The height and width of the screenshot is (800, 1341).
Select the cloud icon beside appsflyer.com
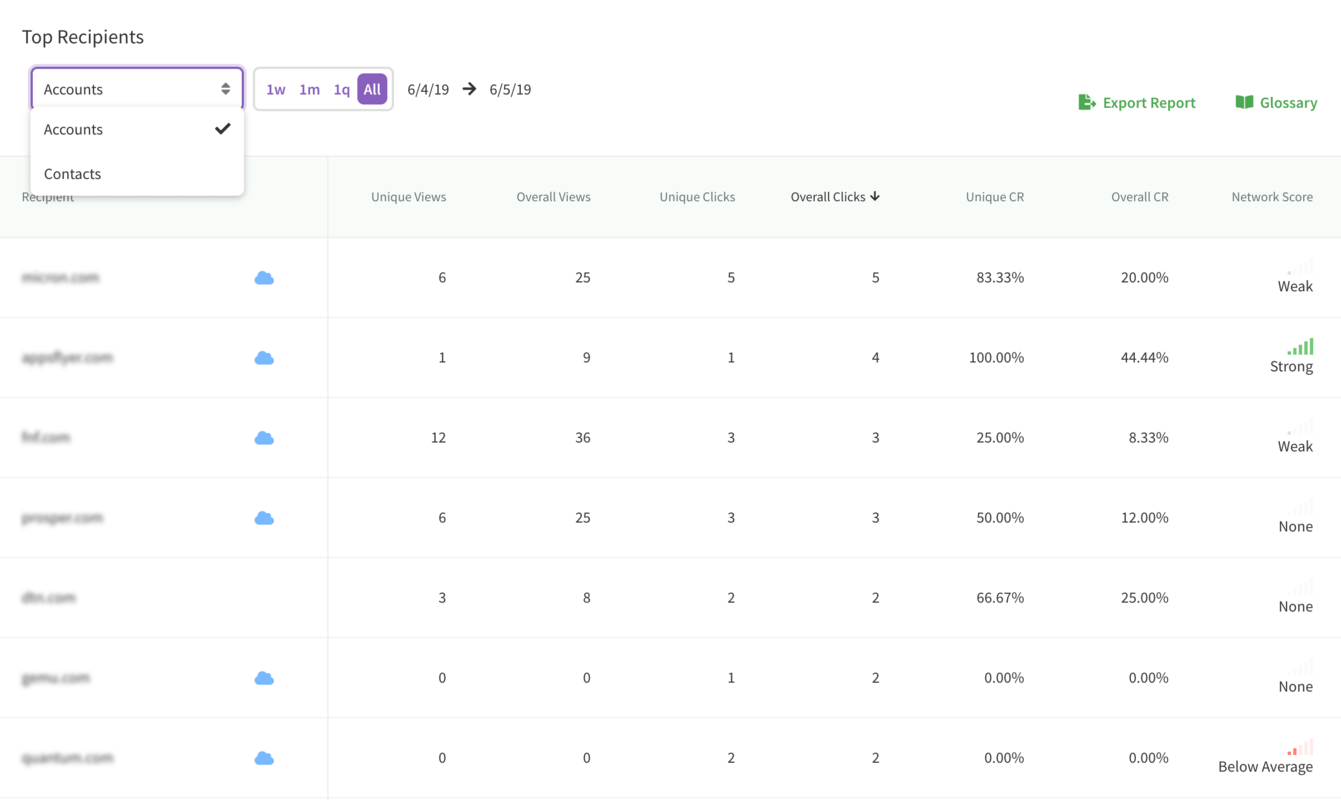[x=264, y=357]
